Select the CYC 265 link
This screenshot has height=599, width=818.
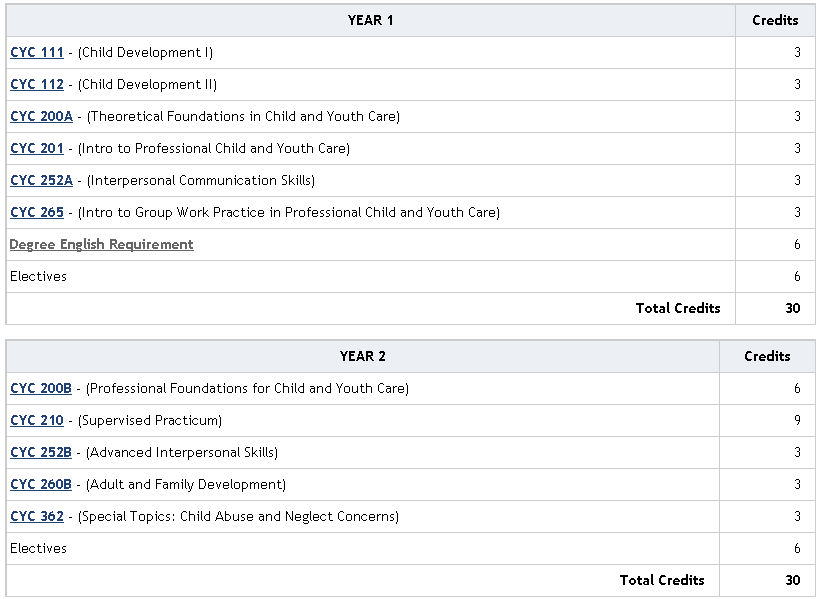(37, 212)
